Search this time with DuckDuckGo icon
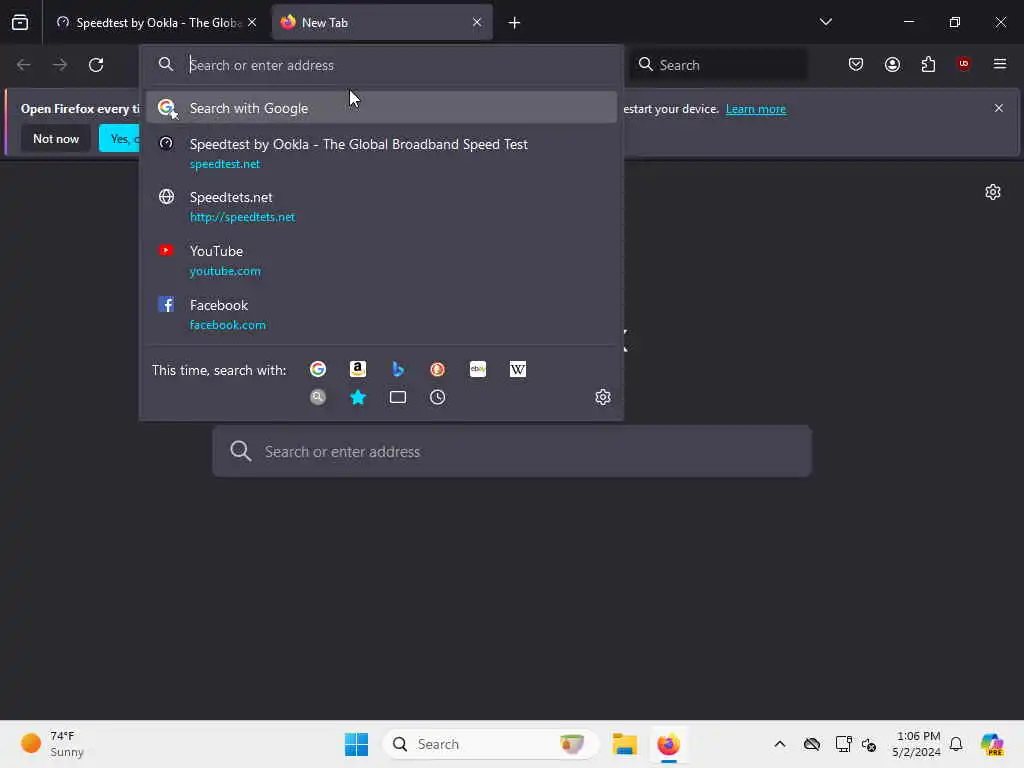 click(x=438, y=369)
